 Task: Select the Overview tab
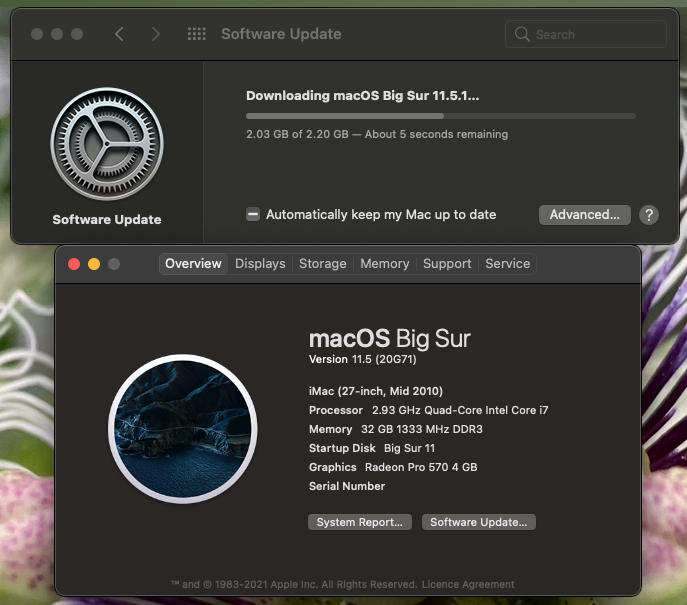click(193, 264)
